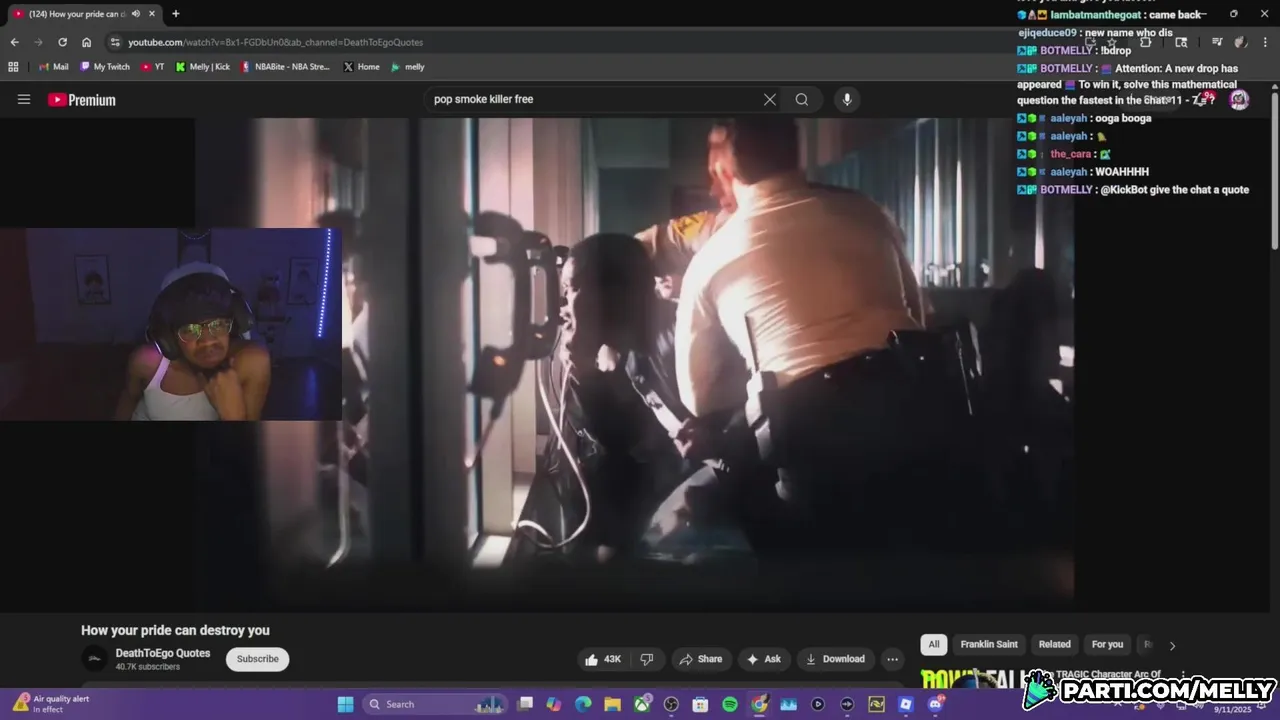Viewport: 1280px width, 720px height.
Task: Open the Windows Start menu
Action: 345,704
